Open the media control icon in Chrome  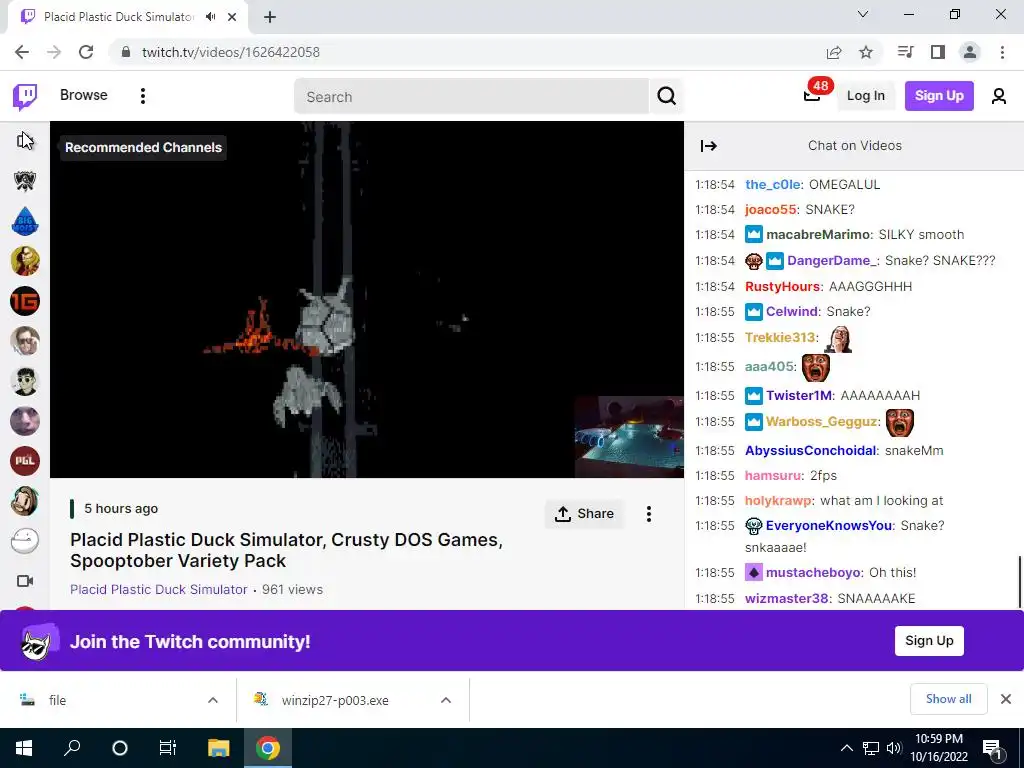(905, 52)
